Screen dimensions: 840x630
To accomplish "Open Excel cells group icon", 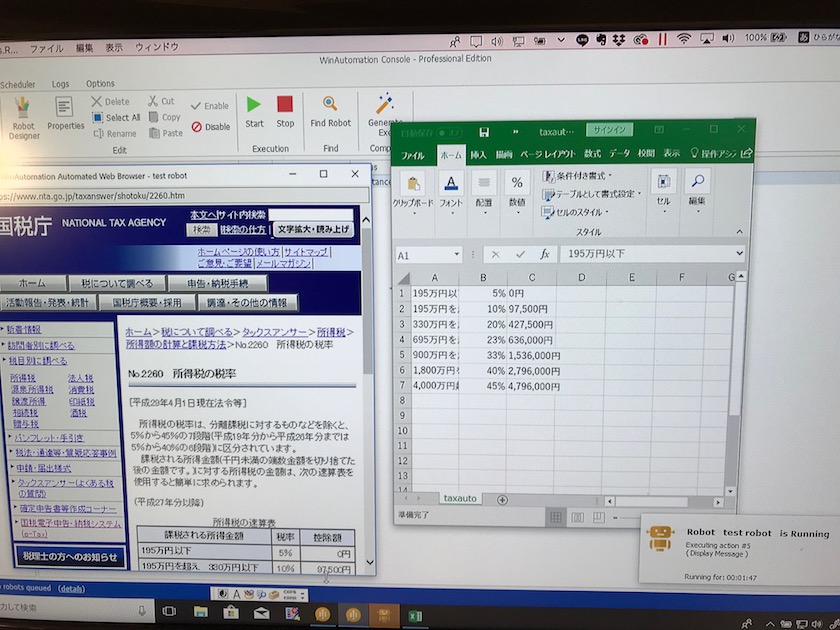I will (x=663, y=182).
